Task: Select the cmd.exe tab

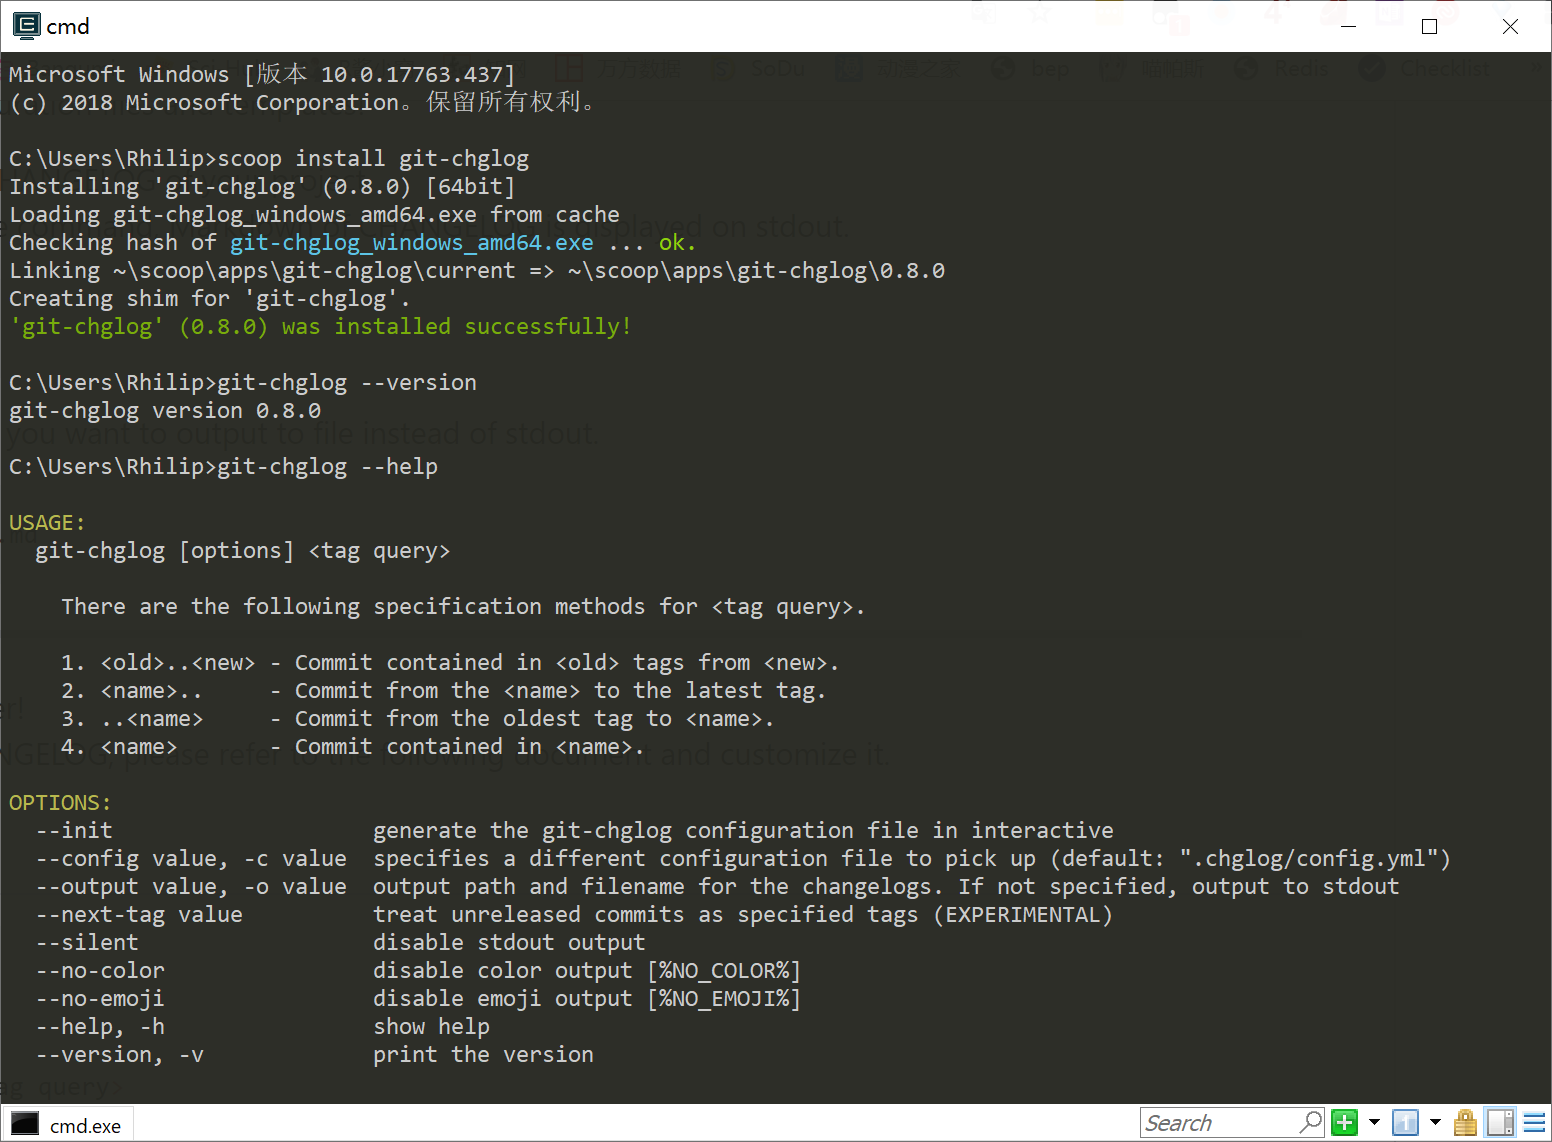Action: pos(68,1125)
